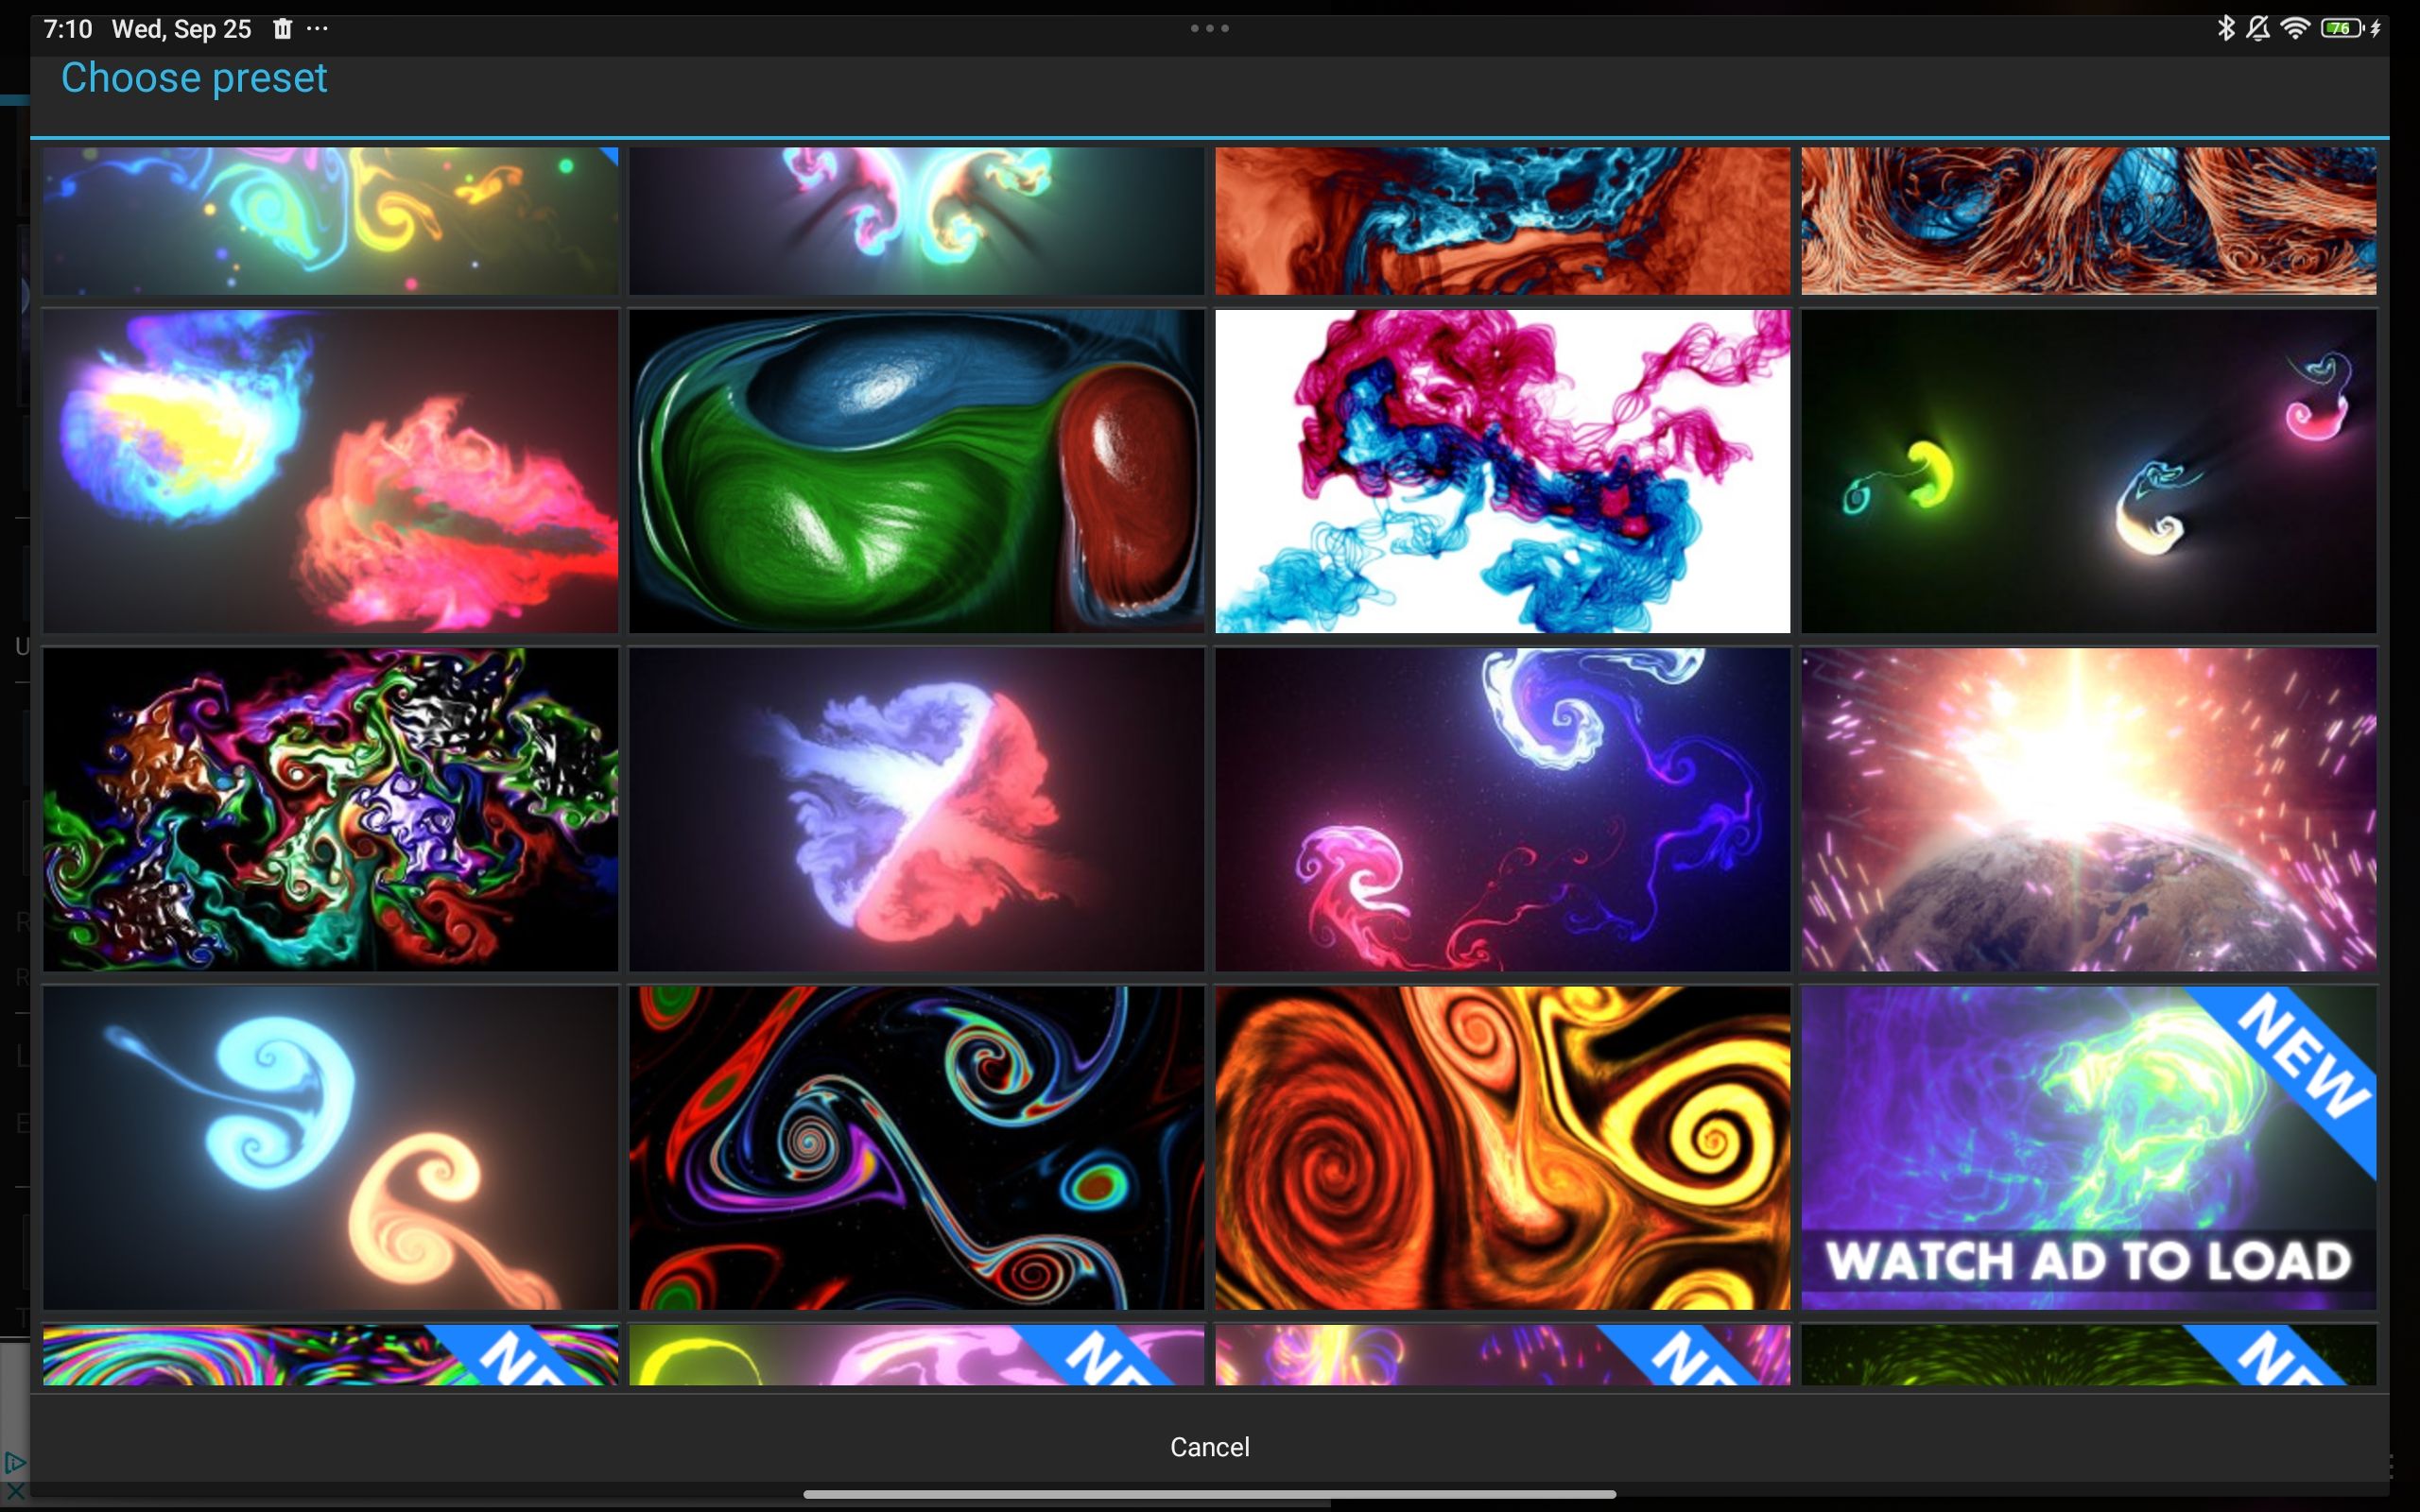Pick the magenta and blue ink on white preset
This screenshot has height=1512, width=2420.
tap(1502, 471)
